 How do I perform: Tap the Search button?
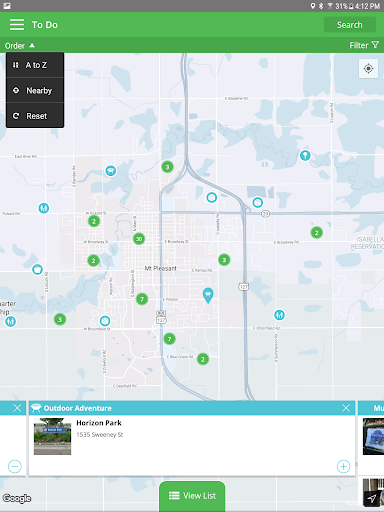350,25
